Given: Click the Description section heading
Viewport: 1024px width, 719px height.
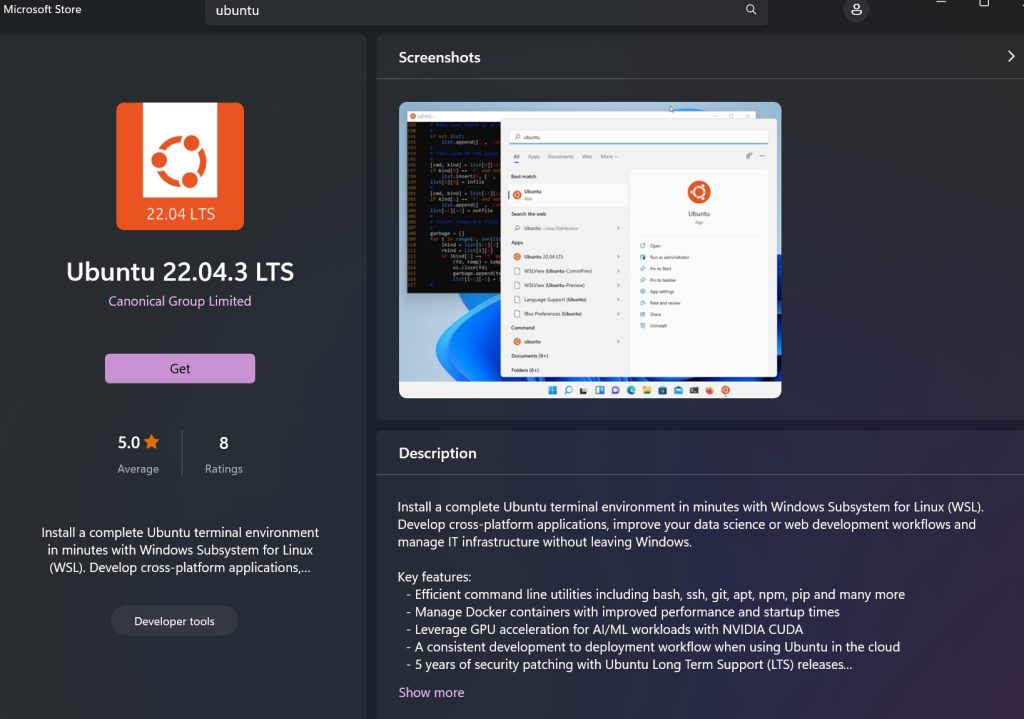Looking at the screenshot, I should pos(437,453).
